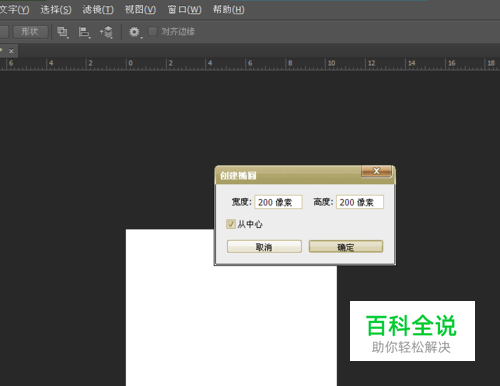Open the 视图(V) menu
This screenshot has height=386, width=500.
point(140,10)
